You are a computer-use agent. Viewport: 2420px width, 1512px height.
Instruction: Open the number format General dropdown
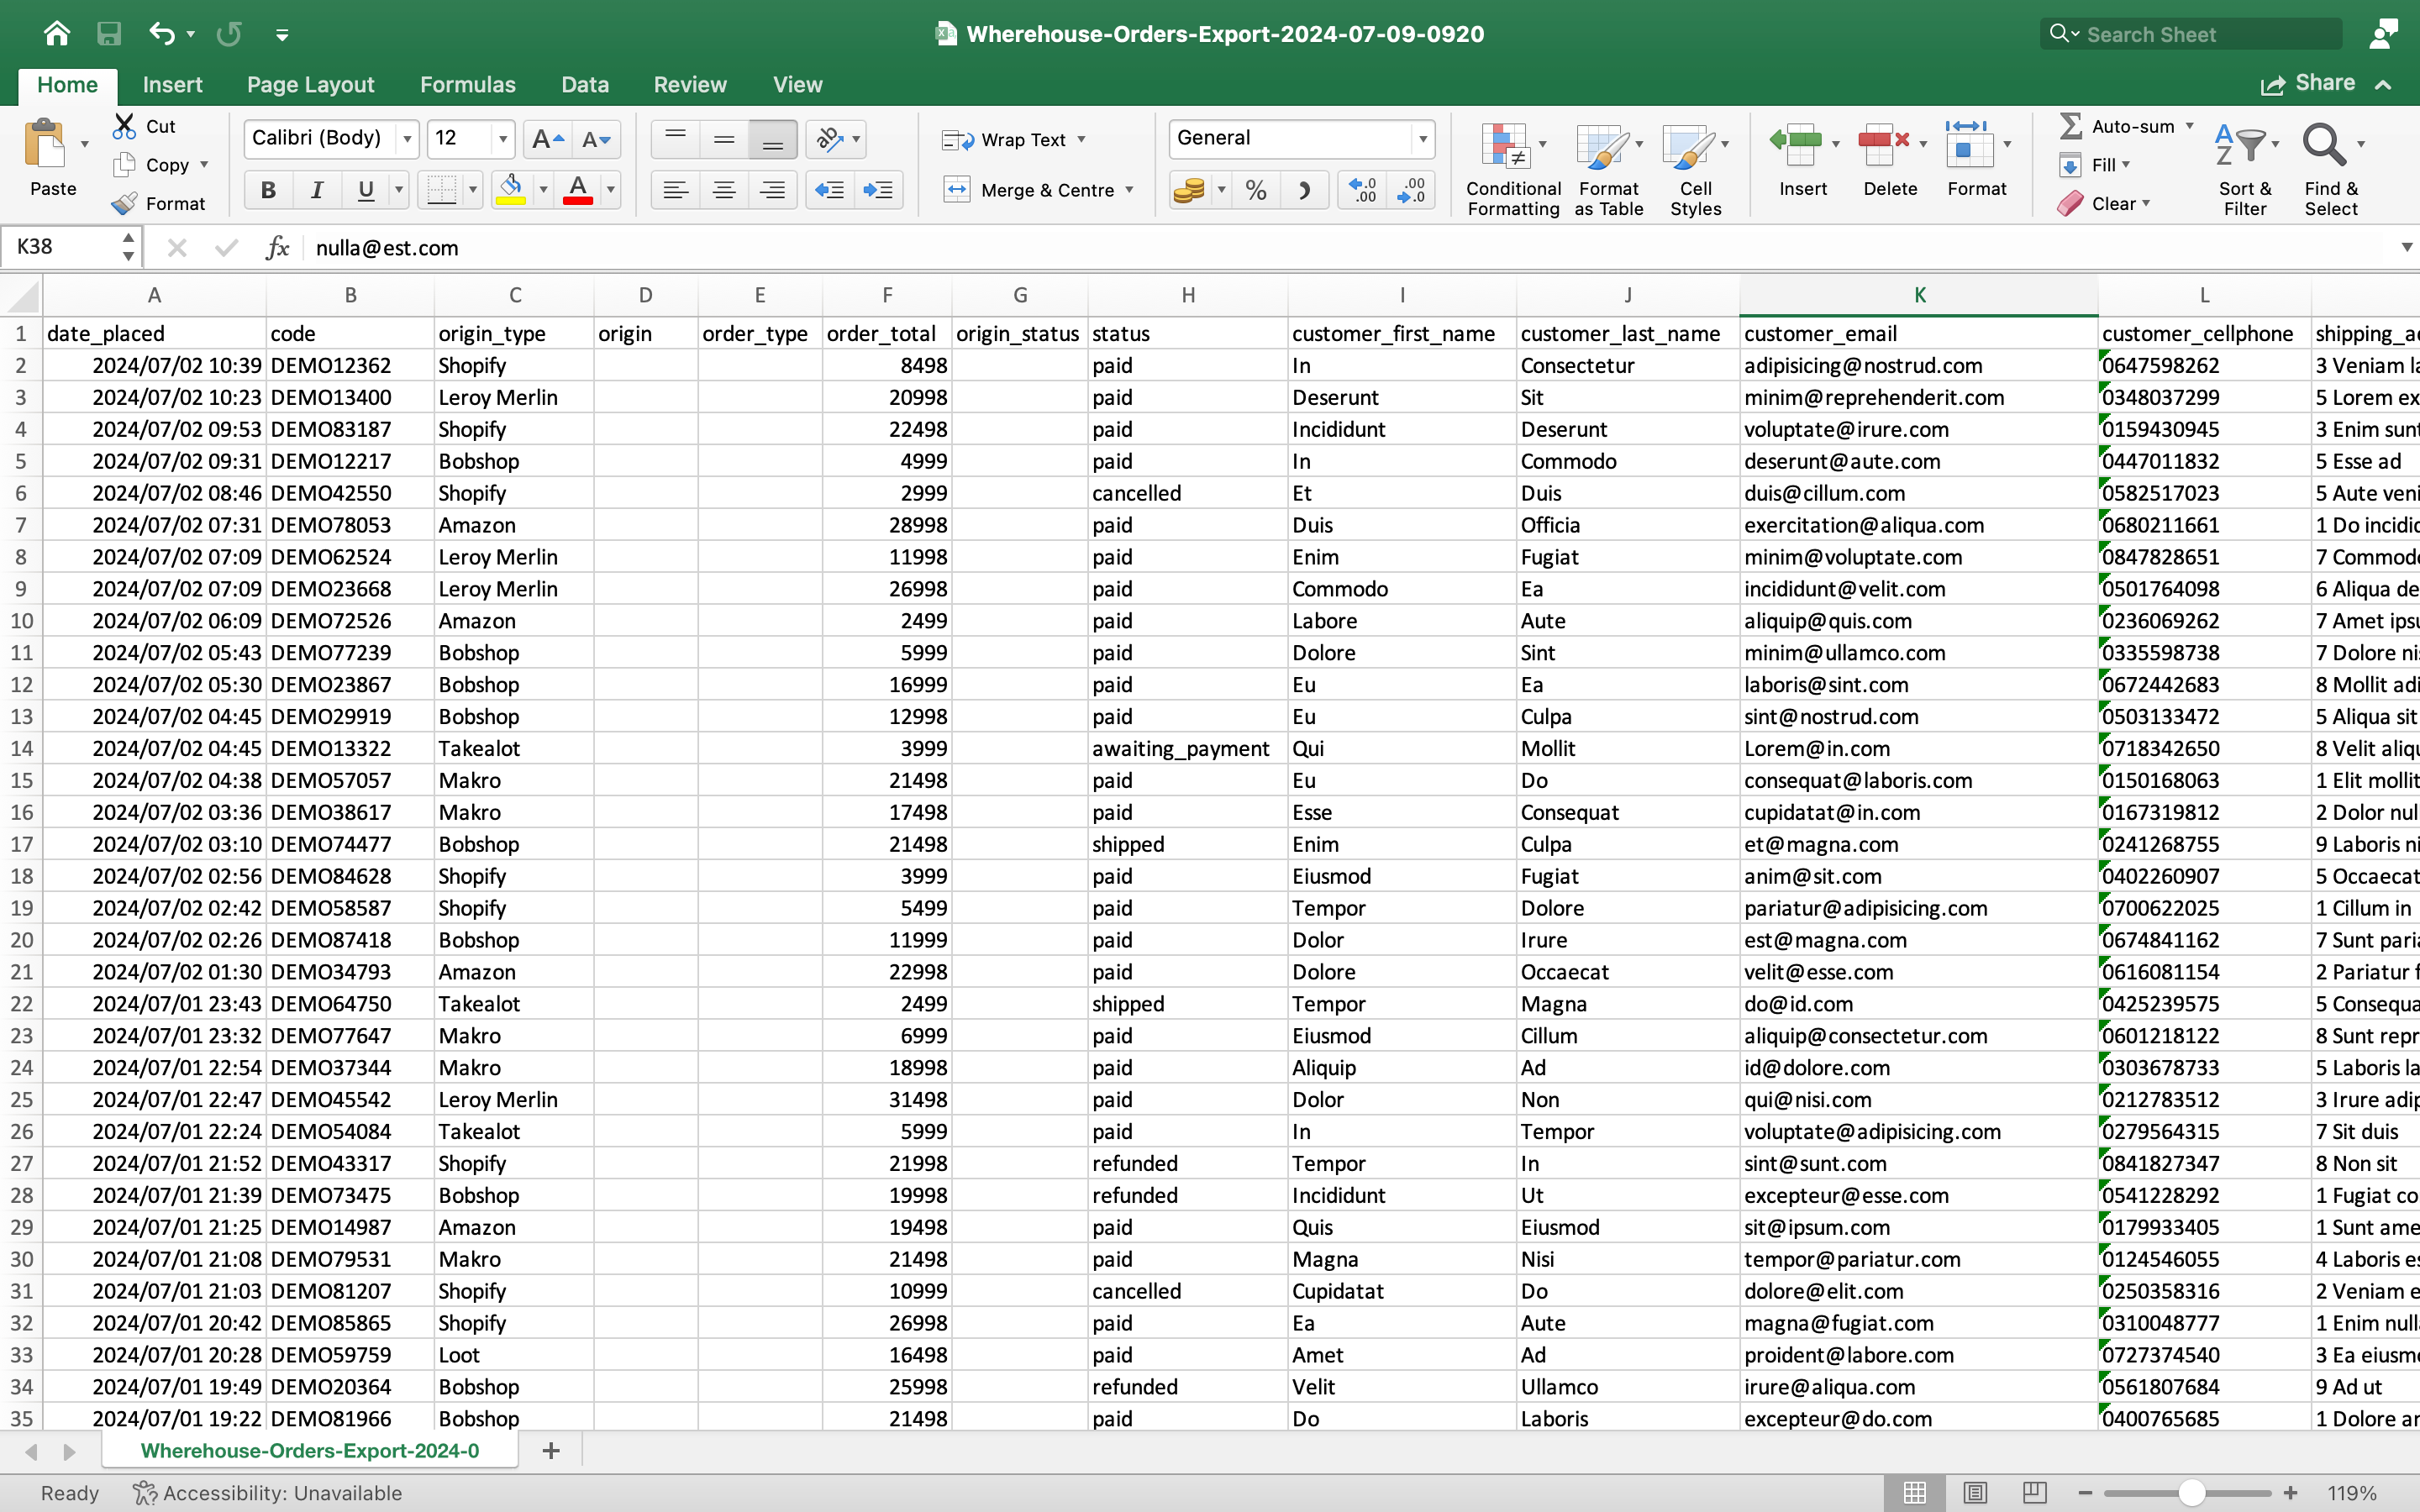1422,139
